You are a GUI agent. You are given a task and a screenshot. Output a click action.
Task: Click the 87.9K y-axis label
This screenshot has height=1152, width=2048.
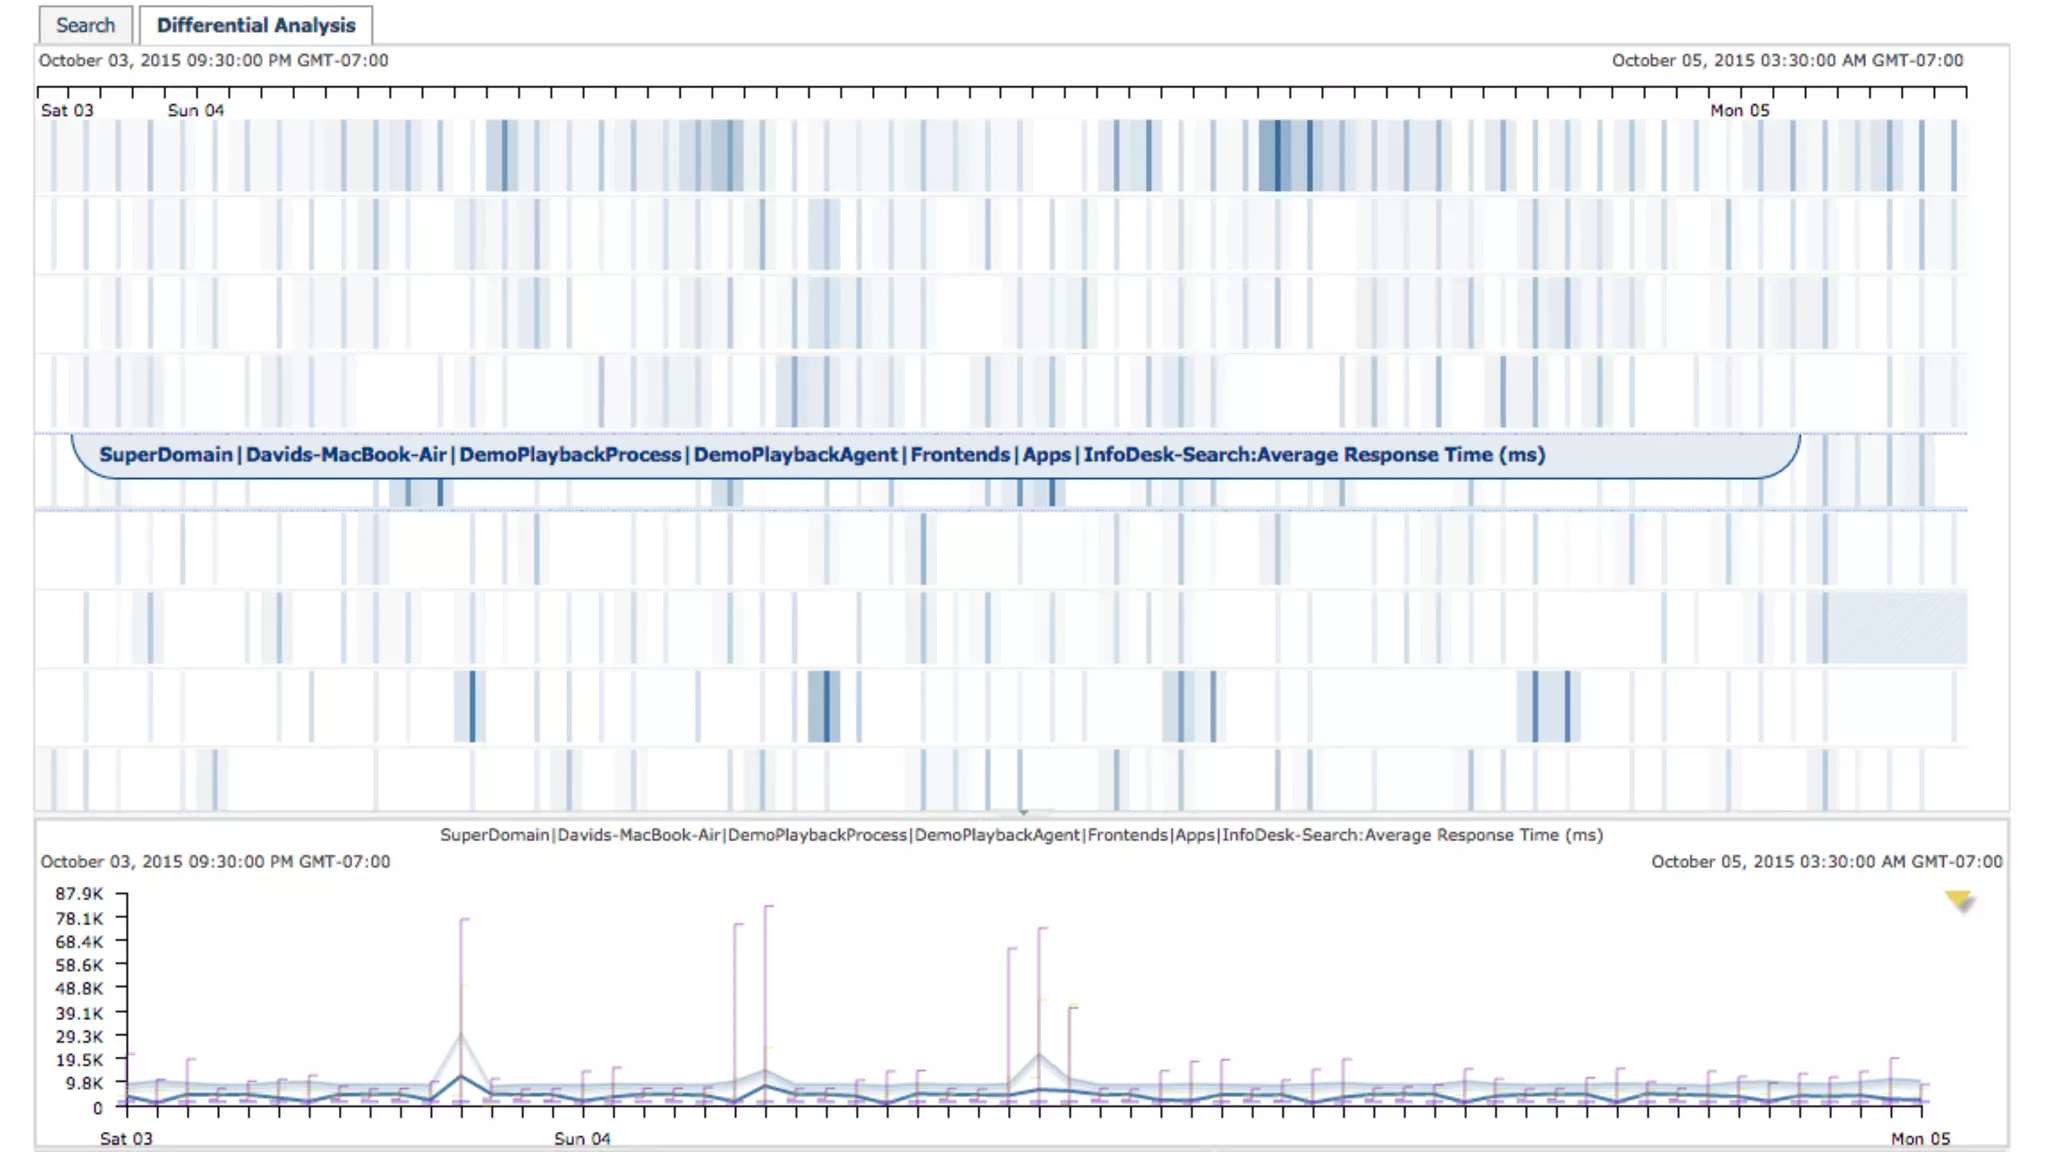(x=79, y=893)
